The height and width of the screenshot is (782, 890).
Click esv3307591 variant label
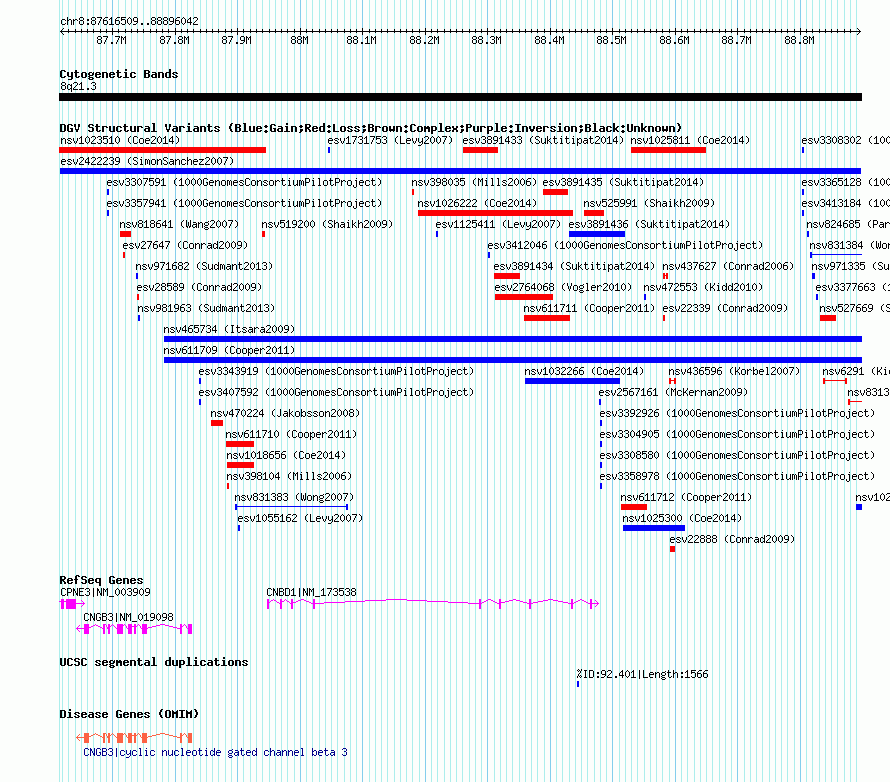pos(244,182)
